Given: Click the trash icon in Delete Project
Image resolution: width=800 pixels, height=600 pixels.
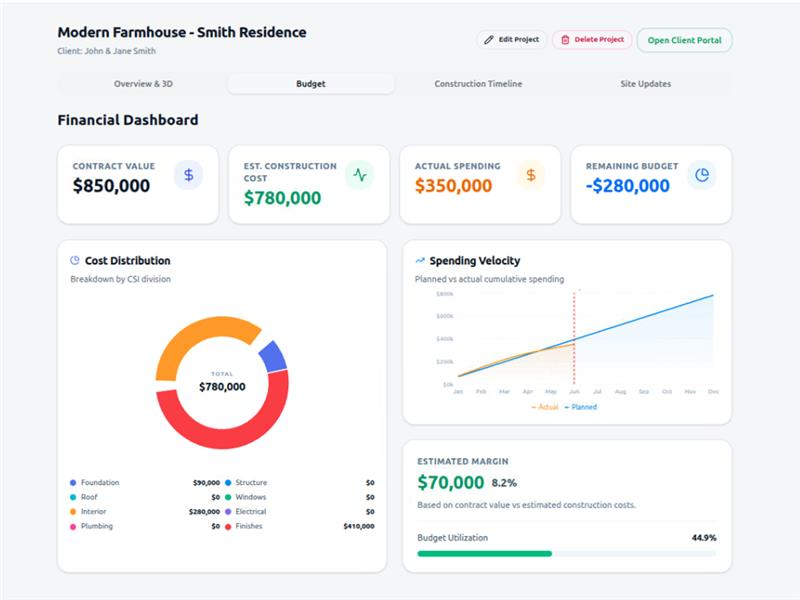Looking at the screenshot, I should tap(565, 40).
